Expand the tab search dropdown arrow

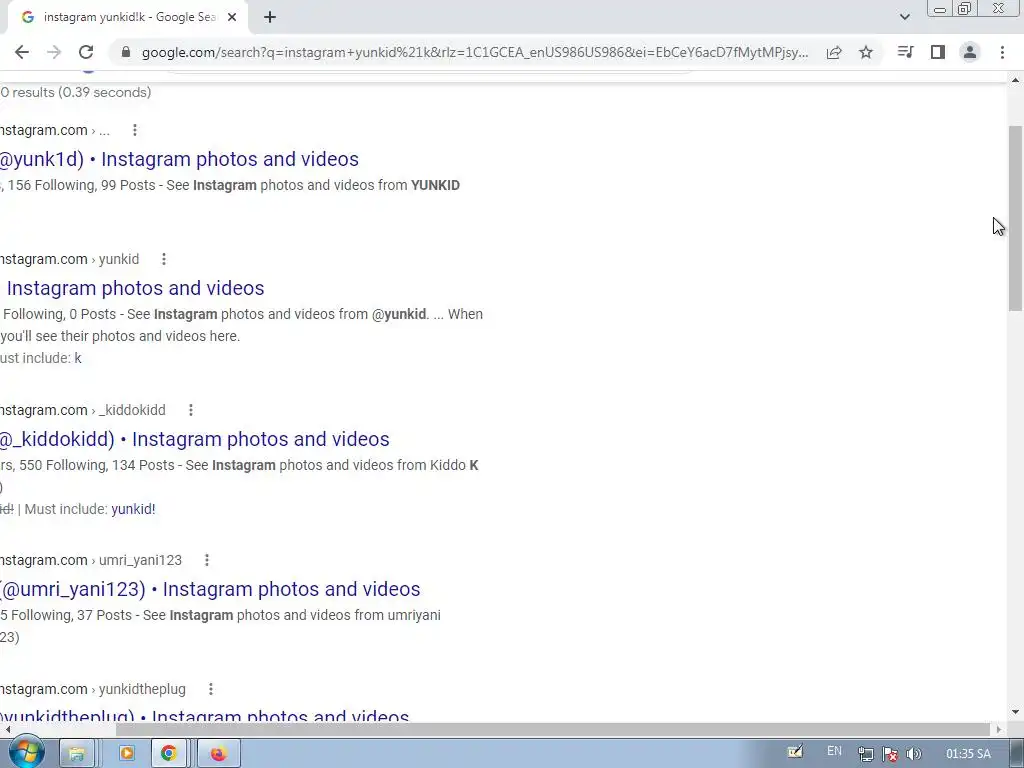pyautogui.click(x=904, y=17)
